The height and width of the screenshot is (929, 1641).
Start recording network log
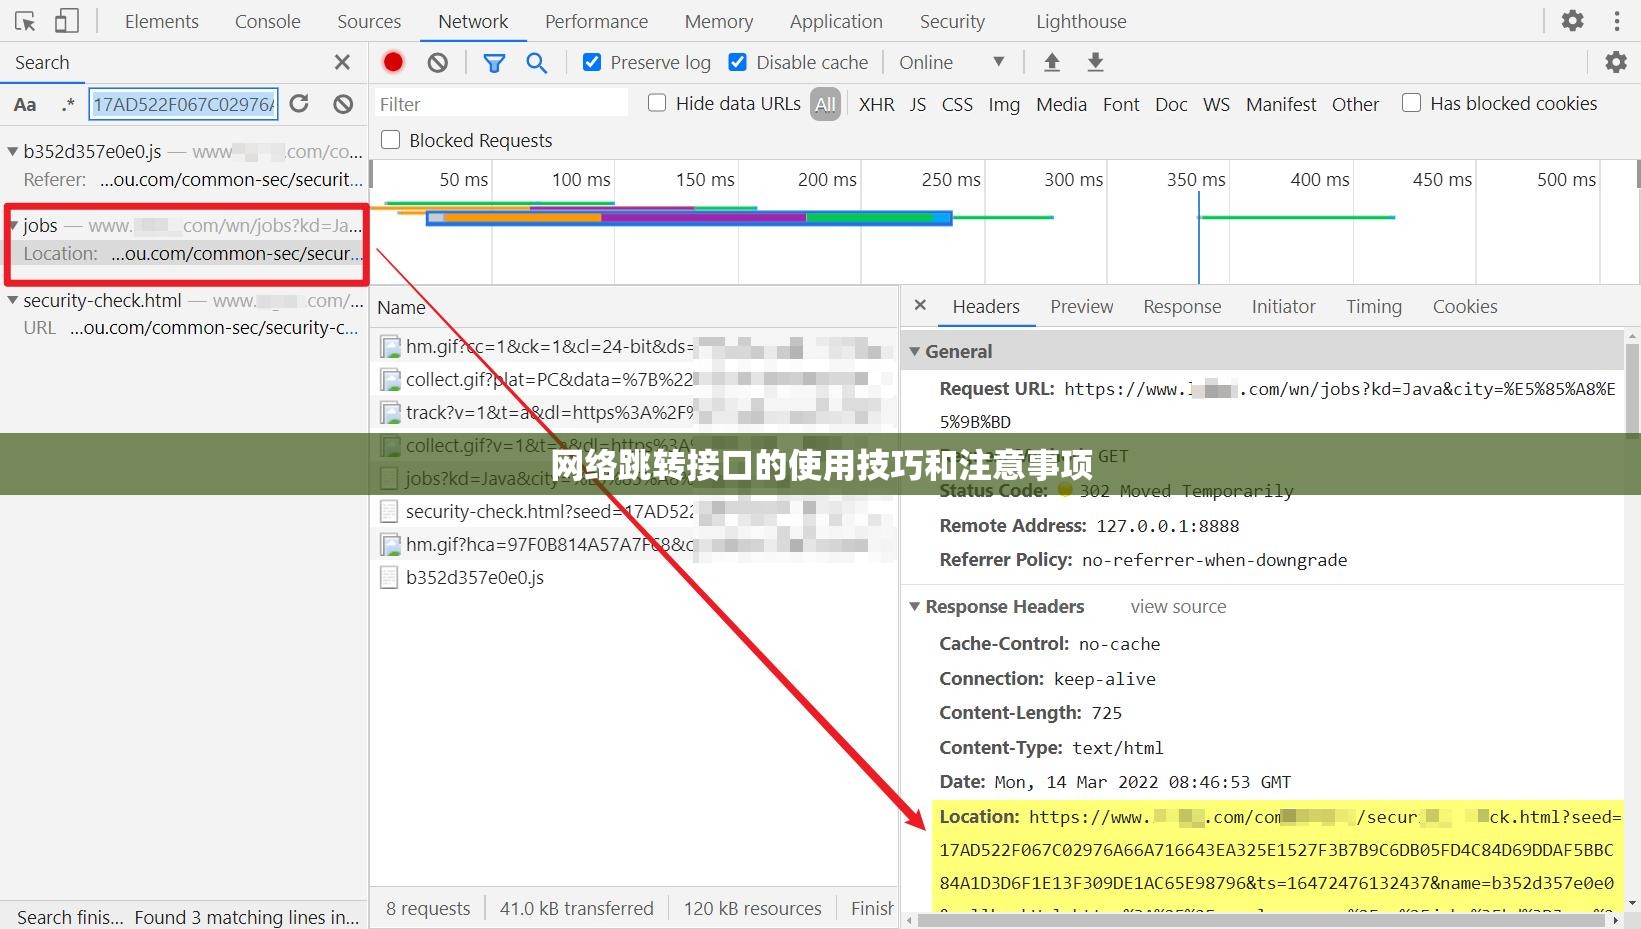393,62
